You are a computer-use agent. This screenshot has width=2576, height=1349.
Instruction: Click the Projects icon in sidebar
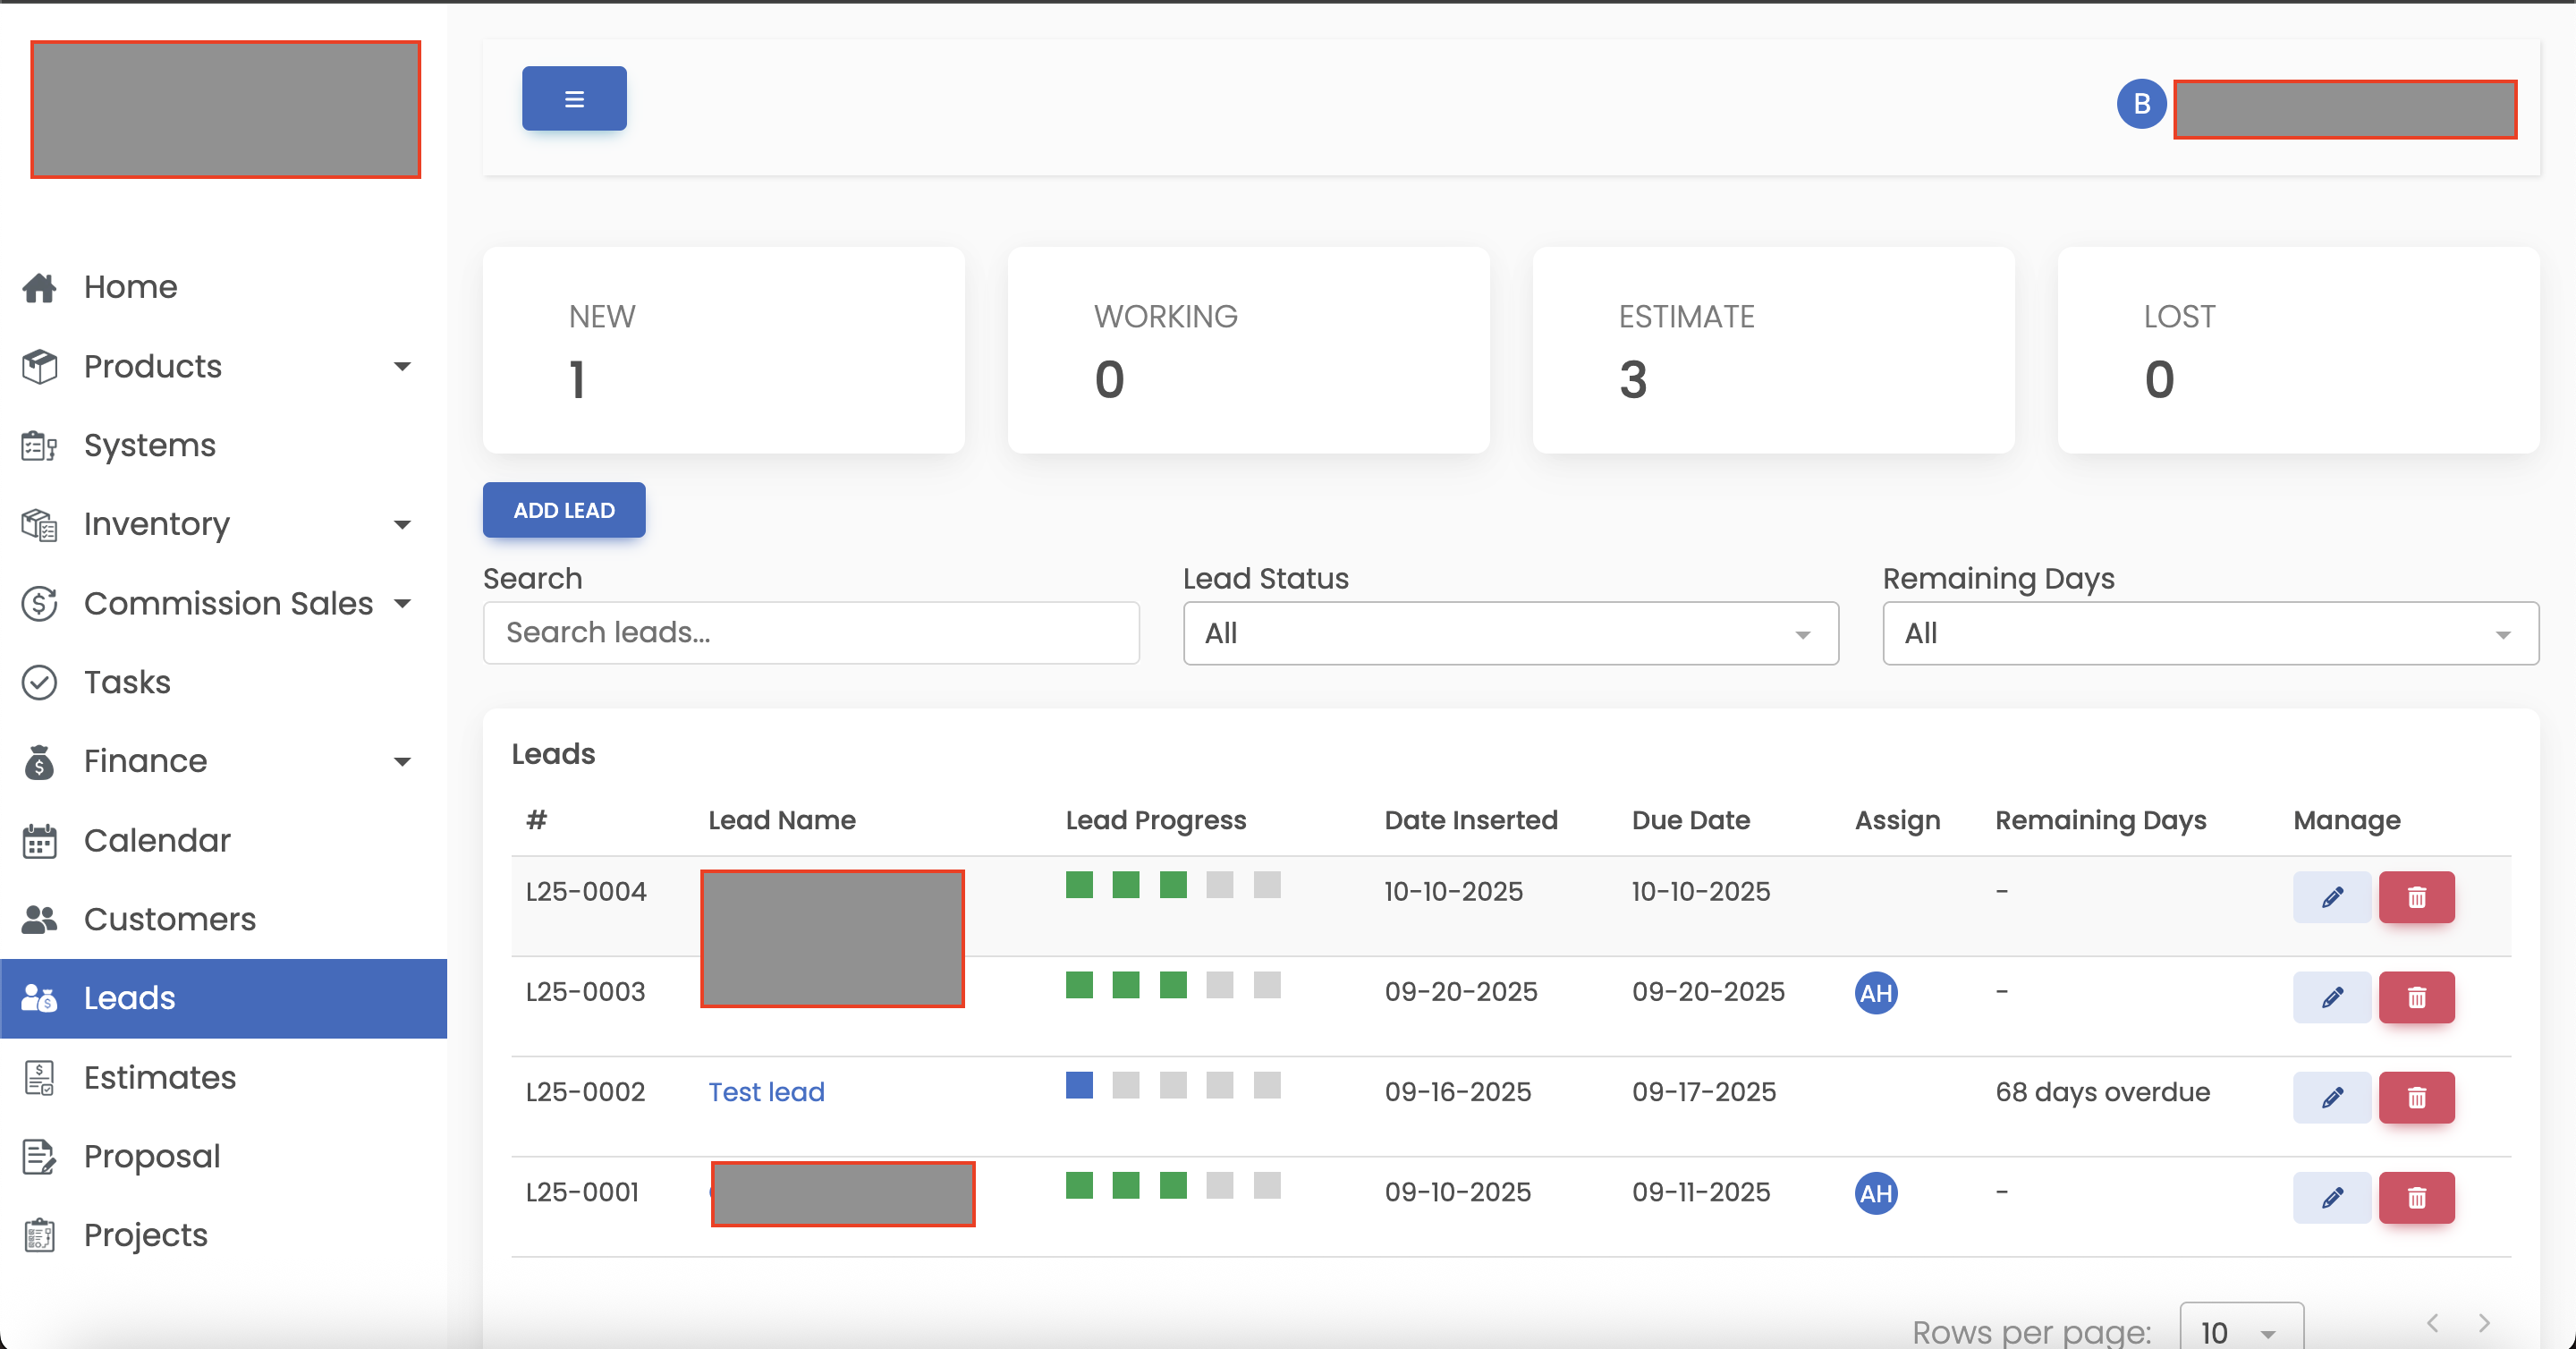click(40, 1235)
